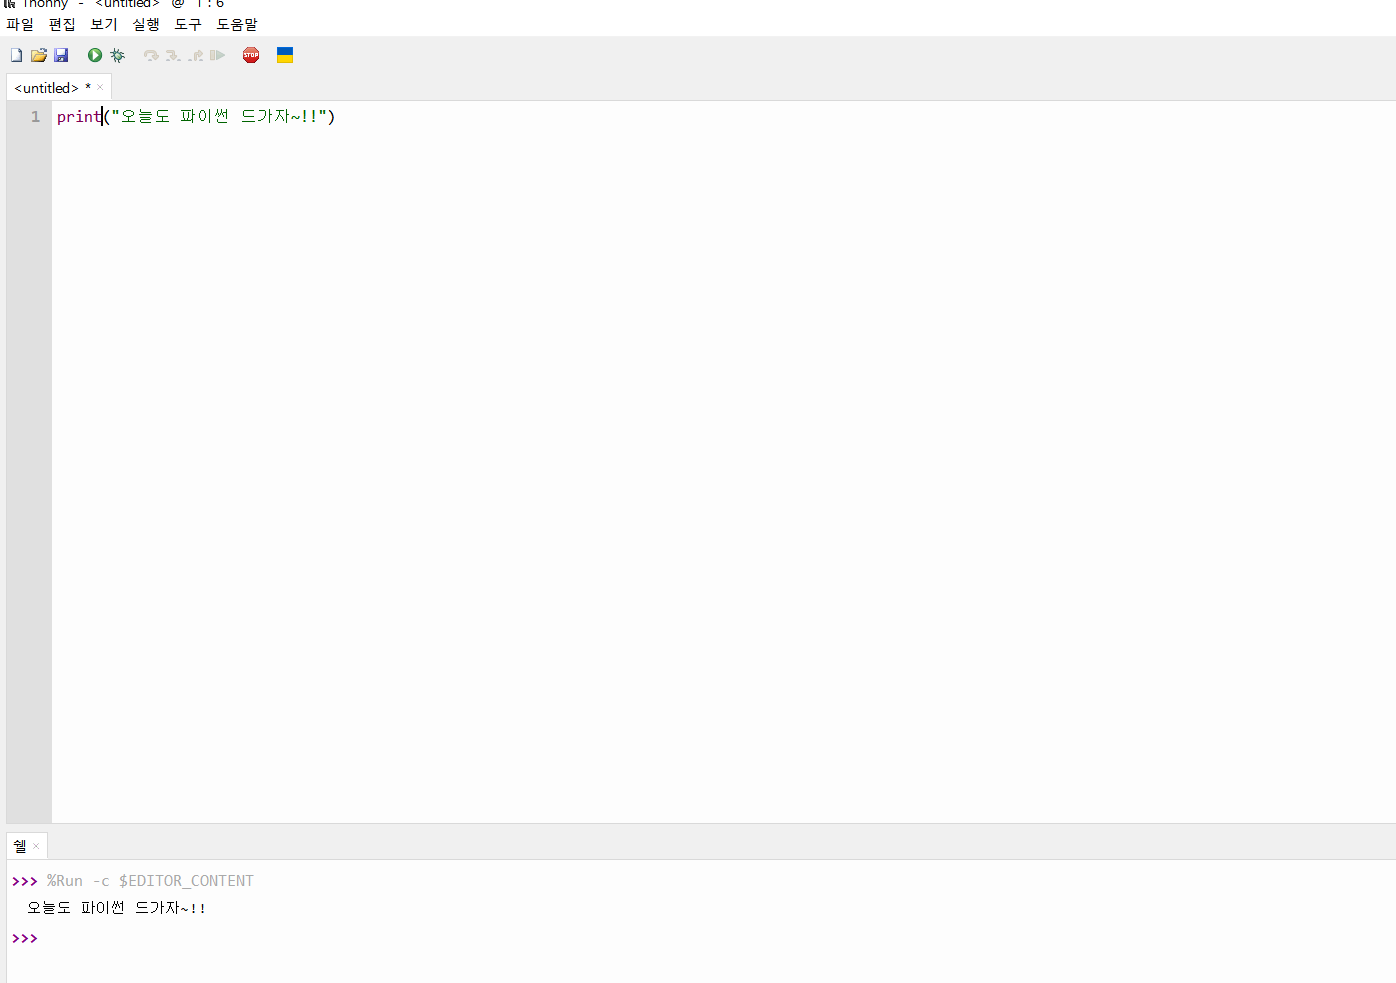1396x983 pixels.
Task: Click the Step into debug icon
Action: coord(173,55)
